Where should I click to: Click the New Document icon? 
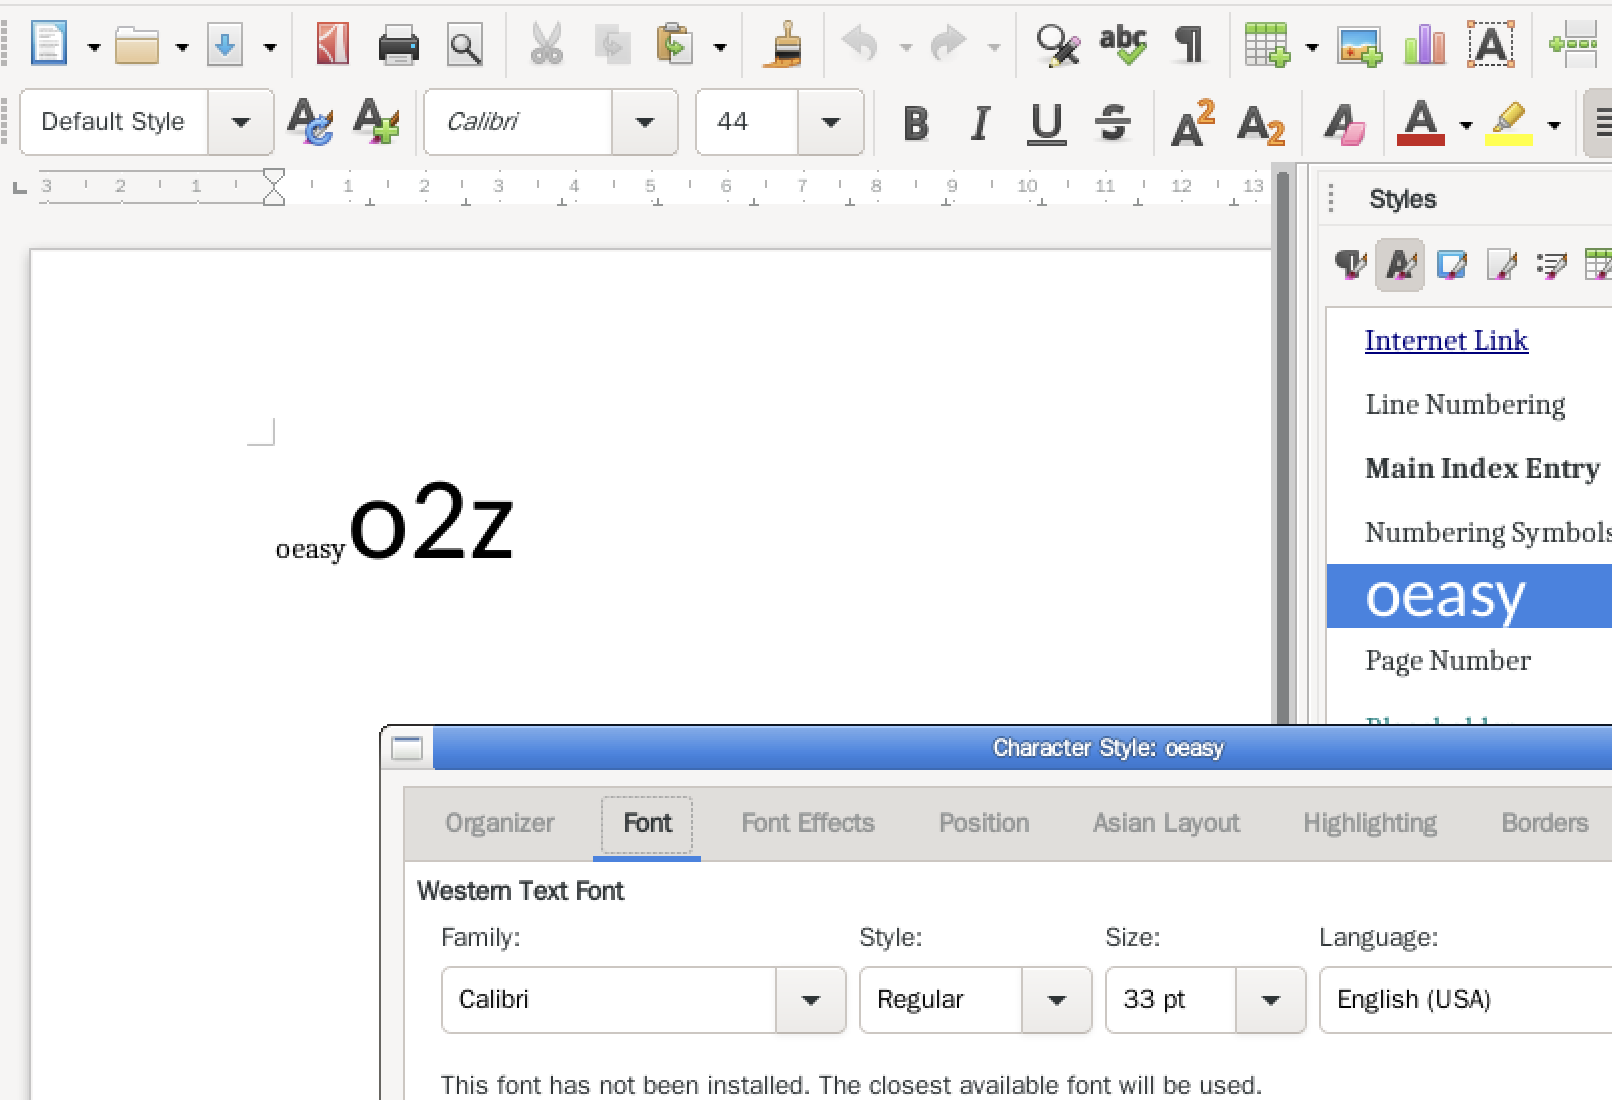(48, 44)
